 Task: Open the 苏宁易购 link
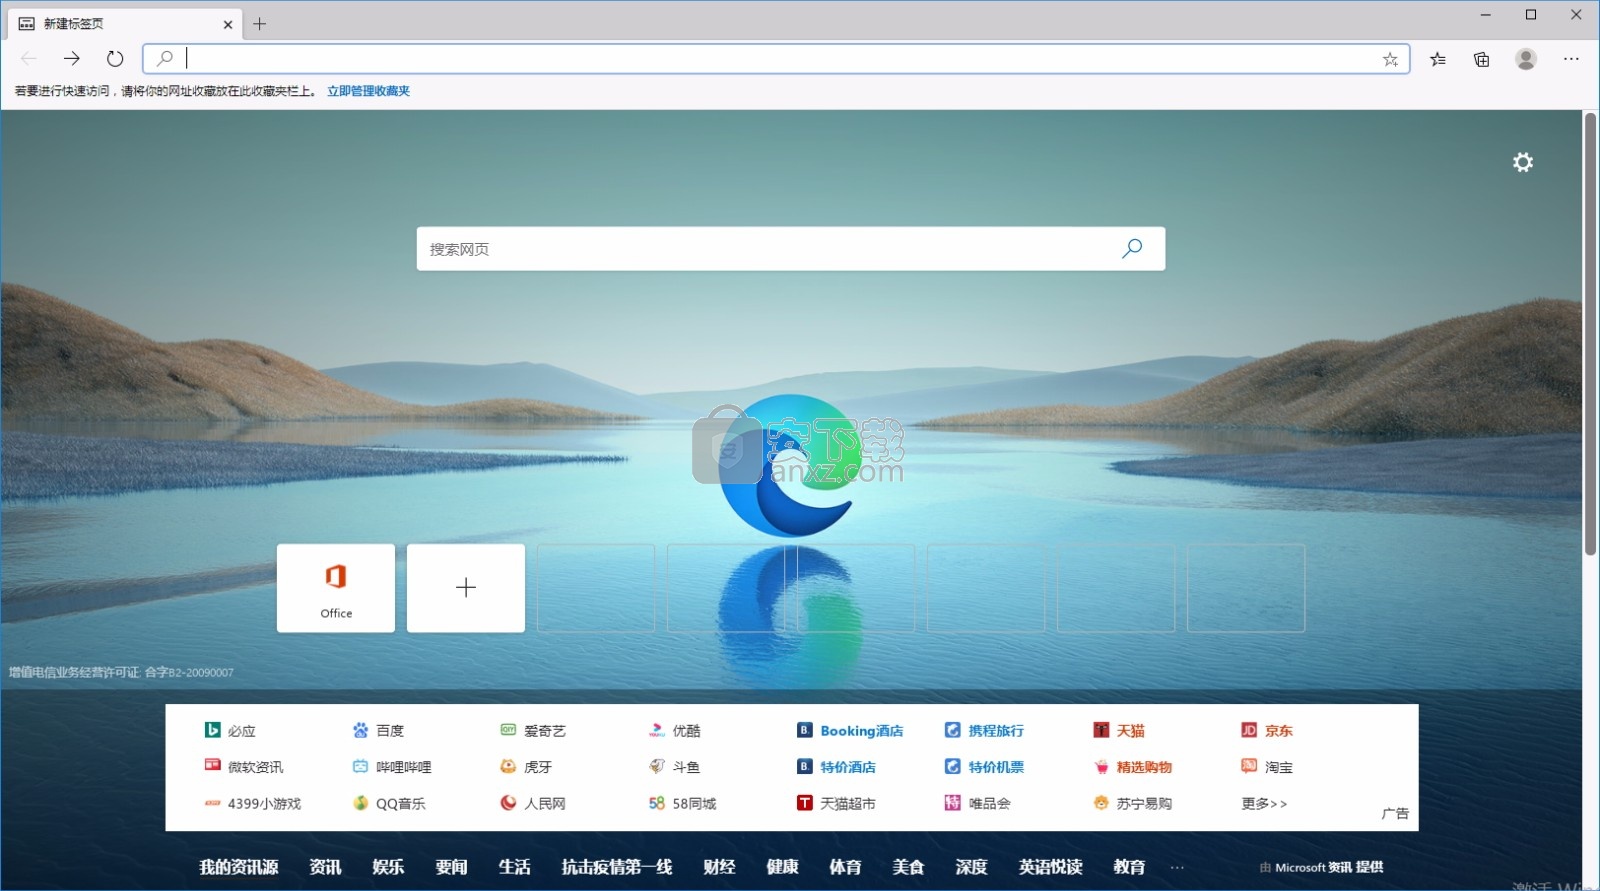[x=1132, y=803]
